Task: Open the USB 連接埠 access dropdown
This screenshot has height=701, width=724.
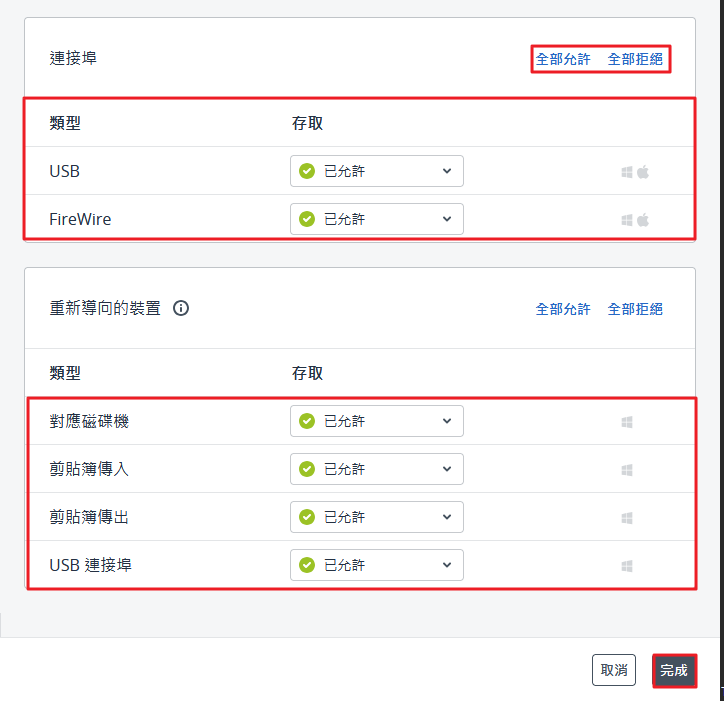Action: 376,565
